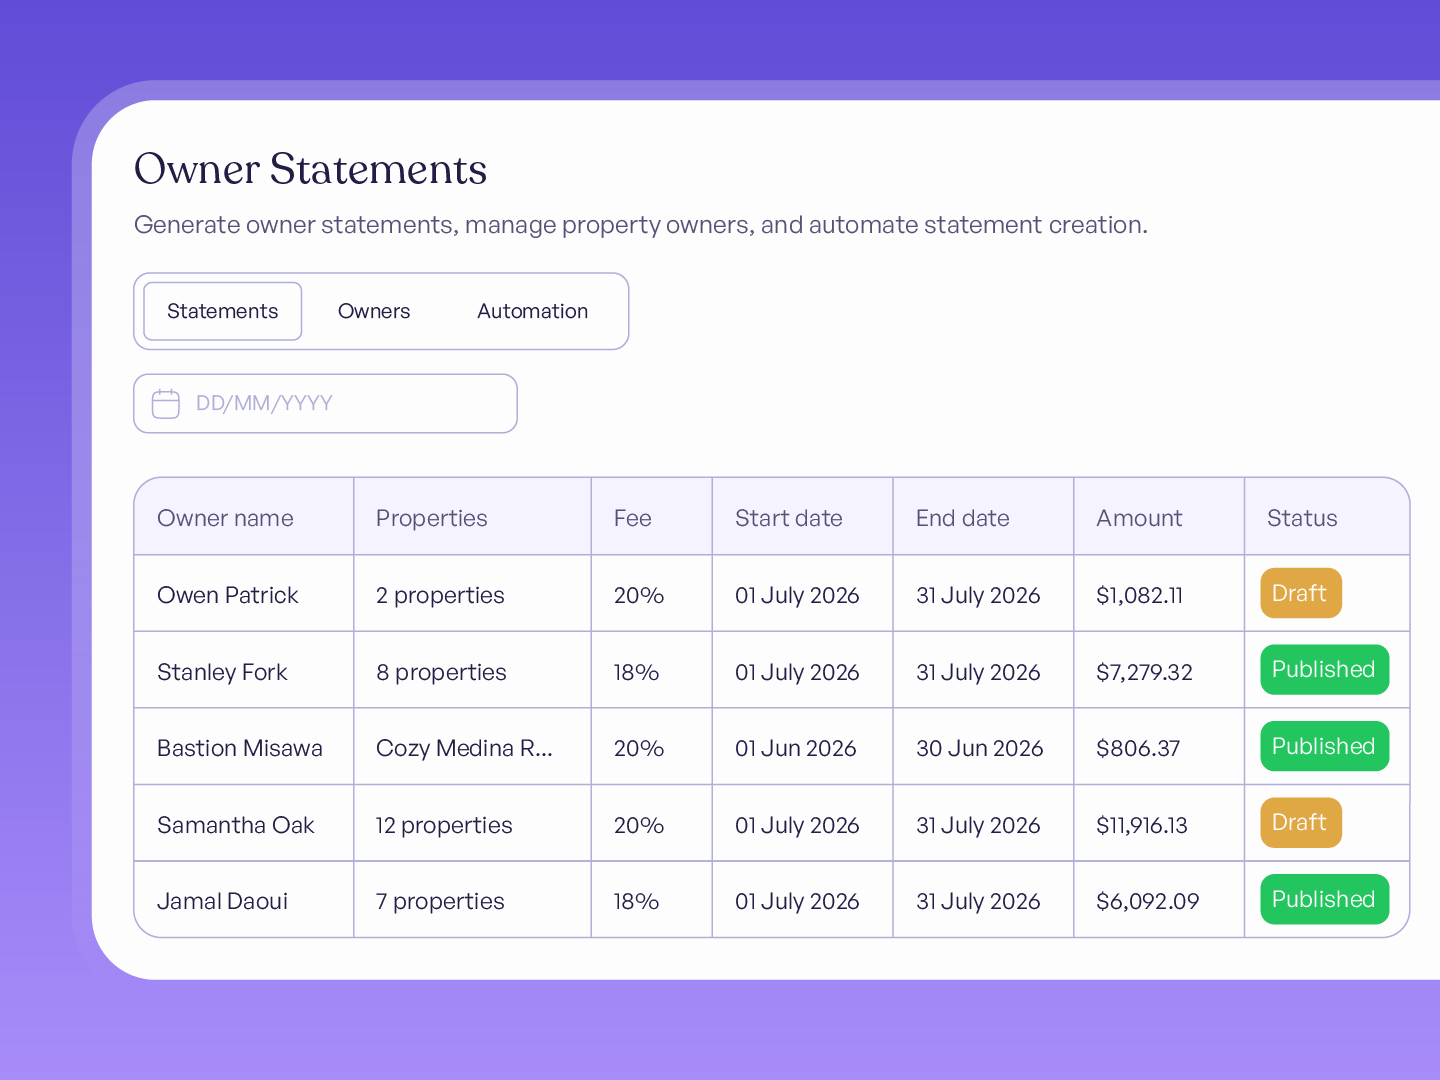The image size is (1440, 1080).
Task: Select the Samantha Oak owner cell
Action: coord(244,824)
